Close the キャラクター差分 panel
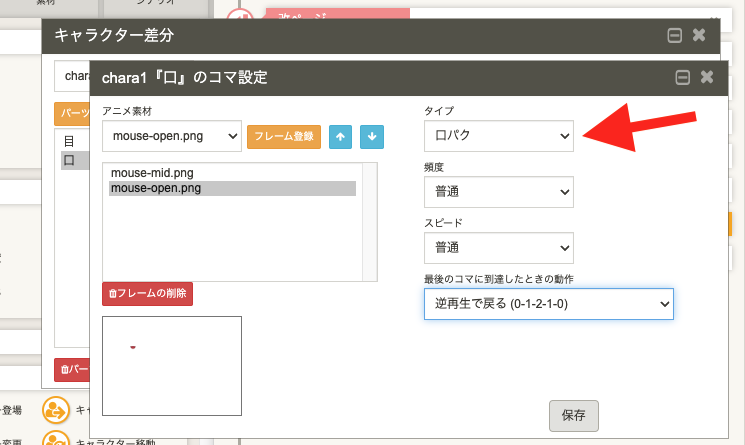745x445 pixels. 699,35
